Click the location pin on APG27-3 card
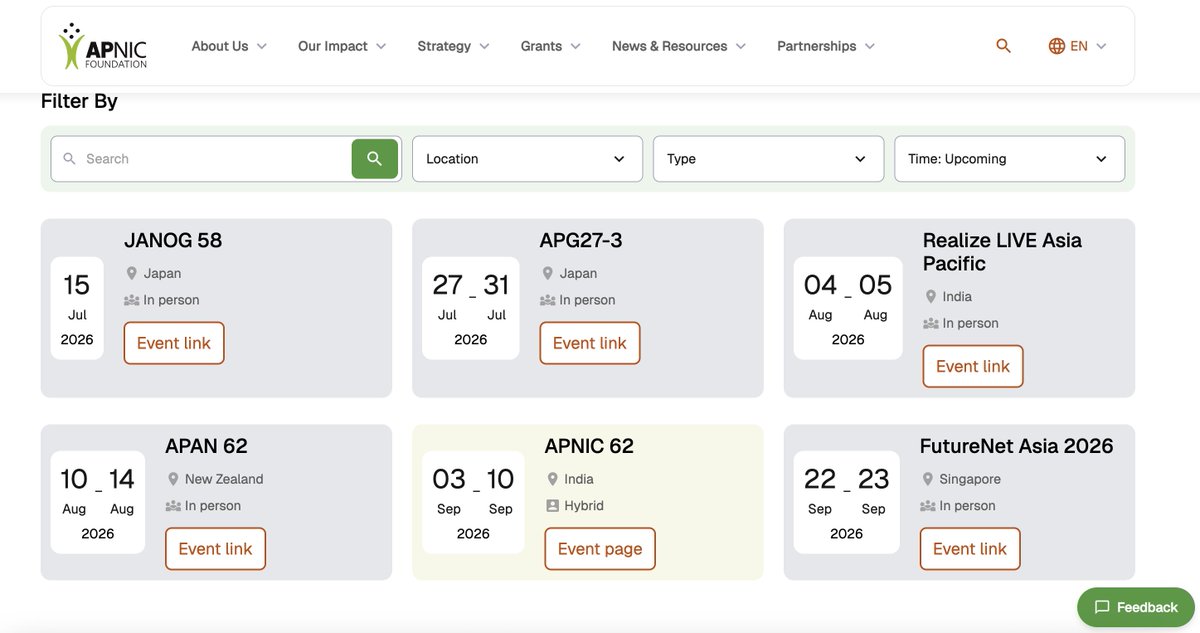This screenshot has height=633, width=1200. tap(547, 273)
